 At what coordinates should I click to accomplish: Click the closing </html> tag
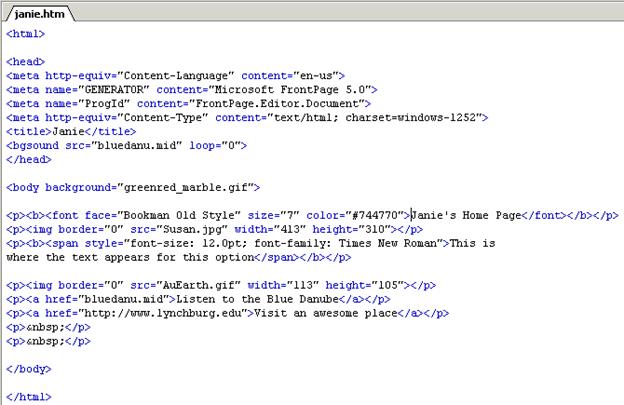(29, 397)
